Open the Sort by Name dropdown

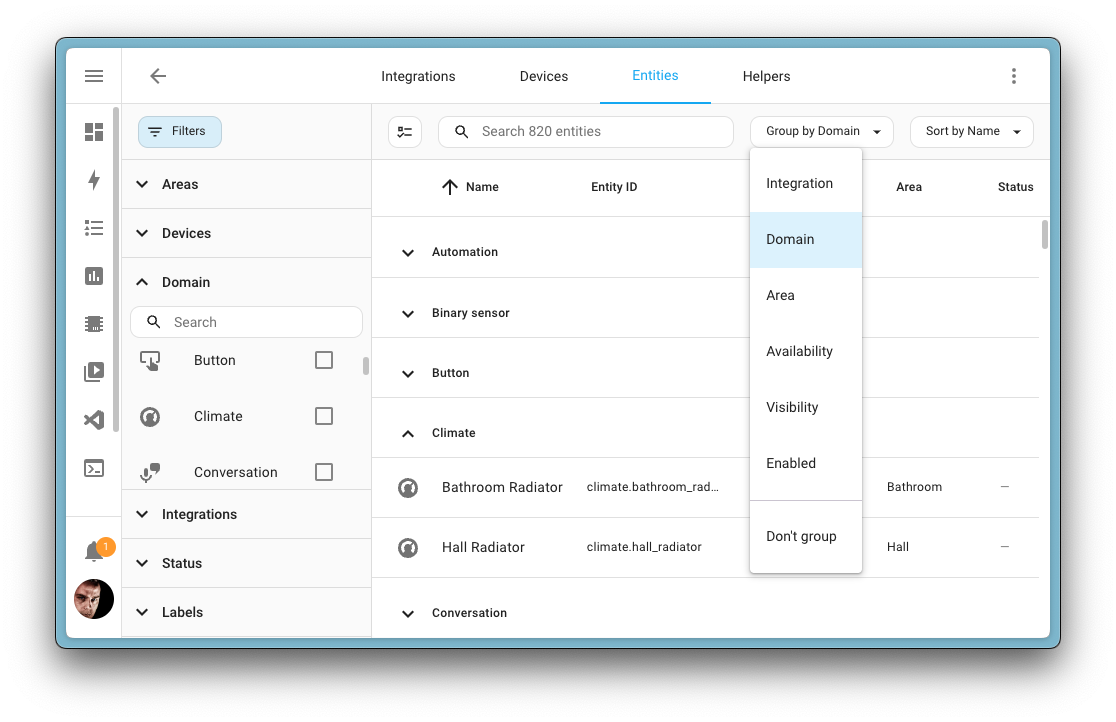971,131
